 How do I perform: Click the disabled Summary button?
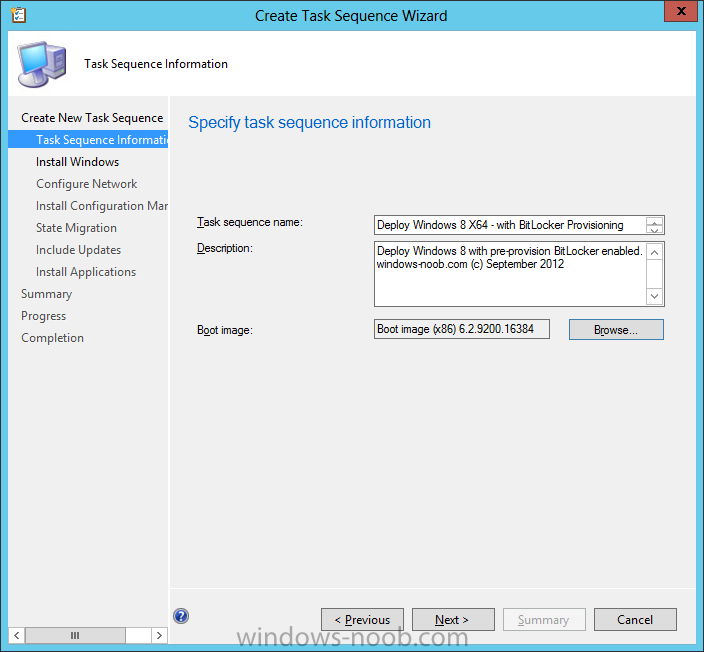click(x=544, y=620)
